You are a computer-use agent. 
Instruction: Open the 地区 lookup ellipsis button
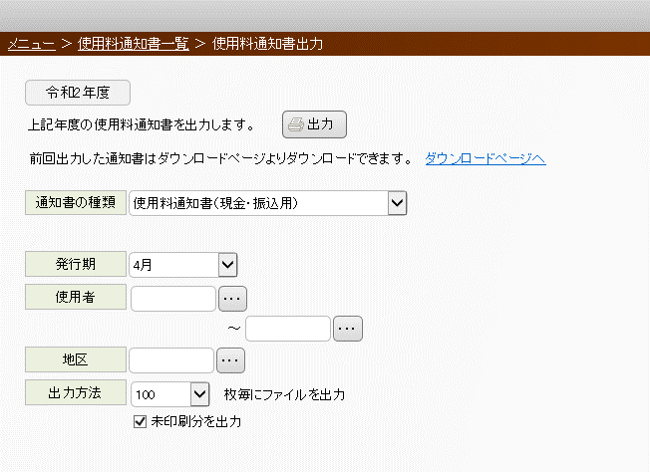(230, 361)
